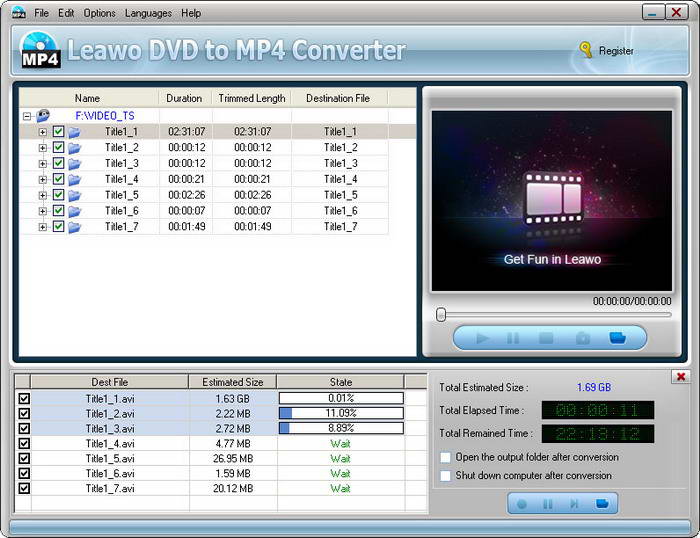Image resolution: width=700 pixels, height=538 pixels.
Task: Toggle checkbox for Title1_3.avi
Action: coord(24,428)
